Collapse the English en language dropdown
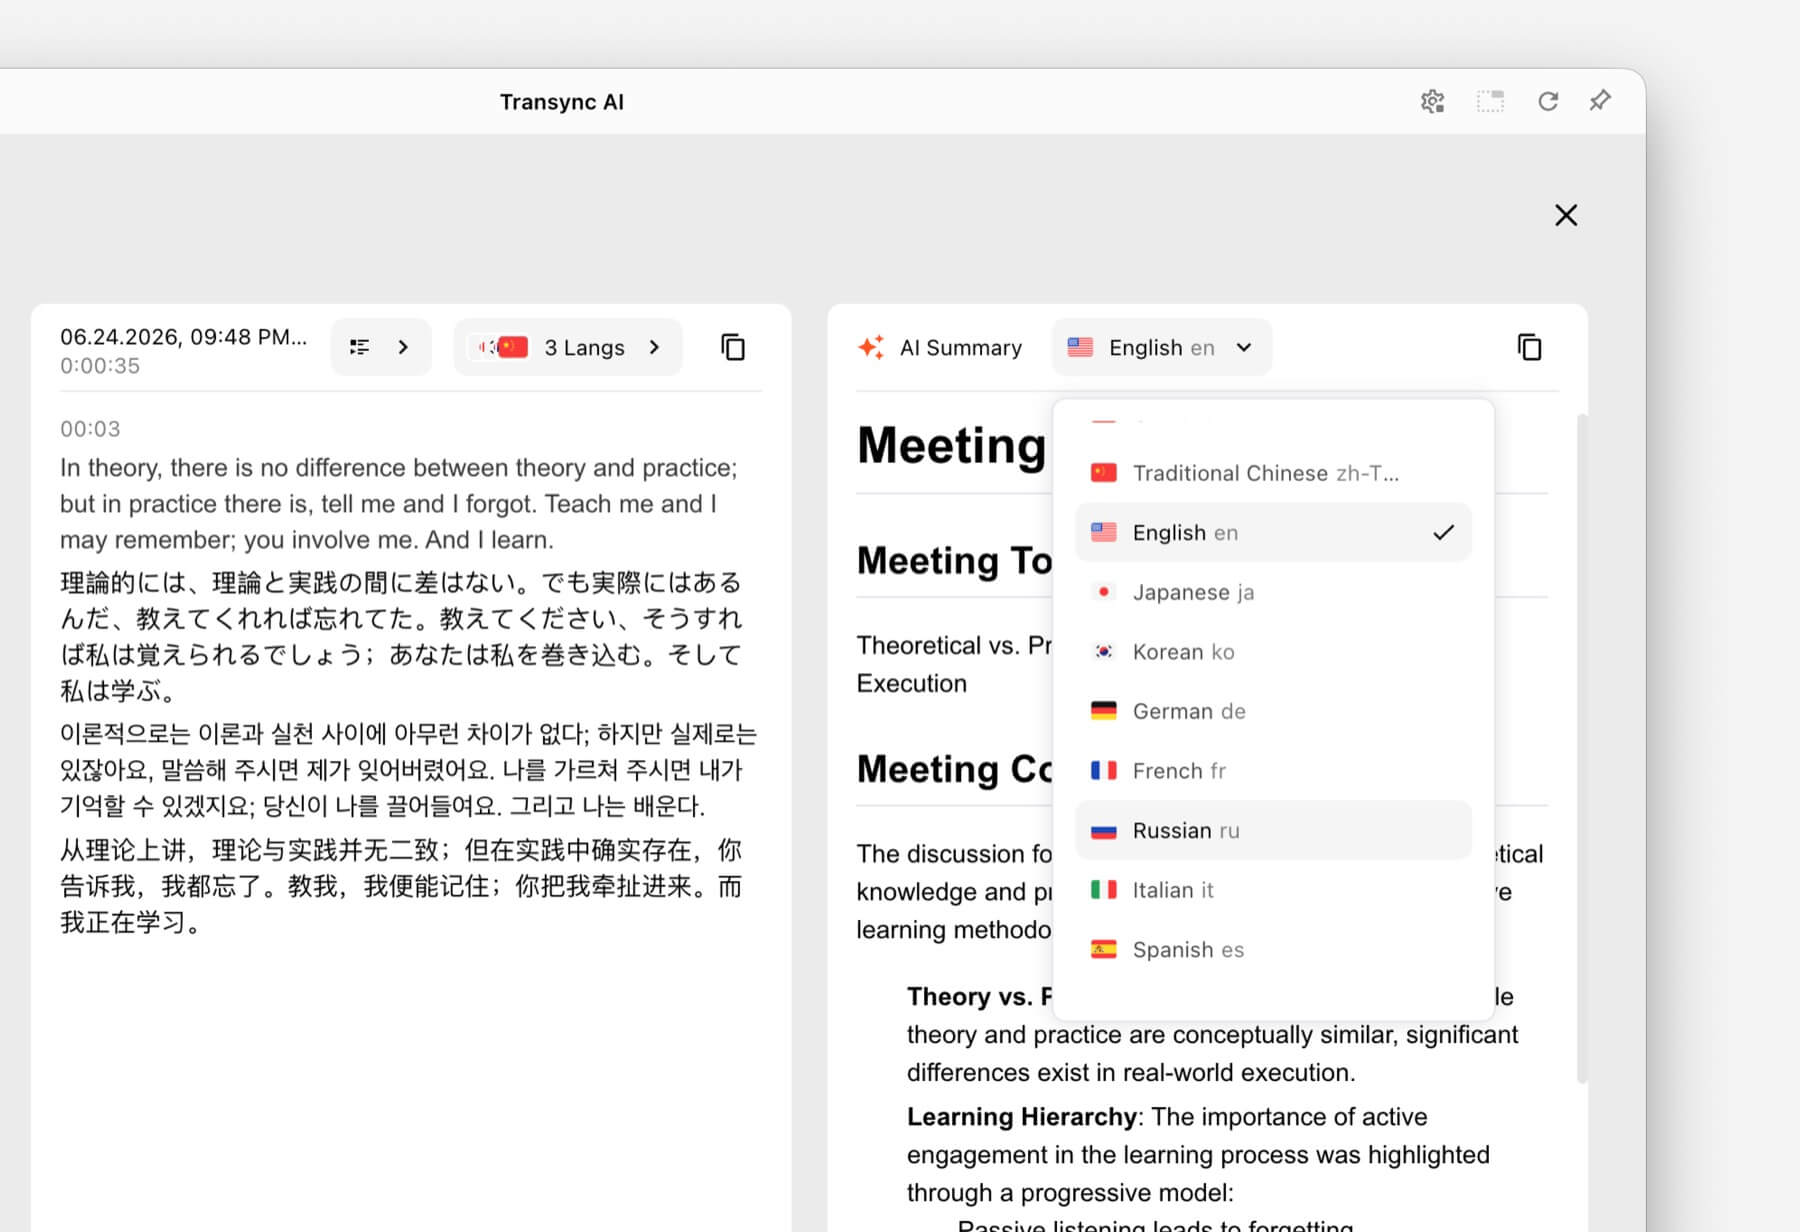Viewport: 1800px width, 1232px height. click(1161, 347)
